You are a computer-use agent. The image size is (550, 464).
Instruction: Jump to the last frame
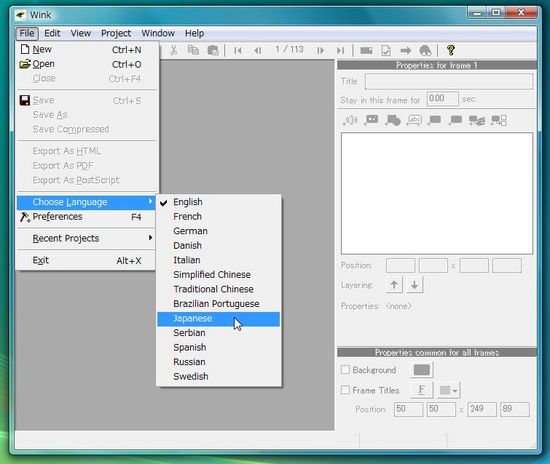(340, 51)
